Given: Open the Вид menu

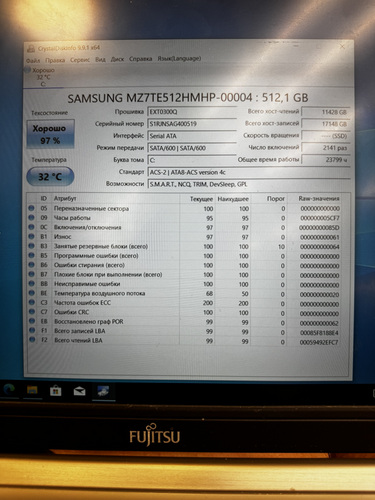Looking at the screenshot, I should click(x=100, y=60).
